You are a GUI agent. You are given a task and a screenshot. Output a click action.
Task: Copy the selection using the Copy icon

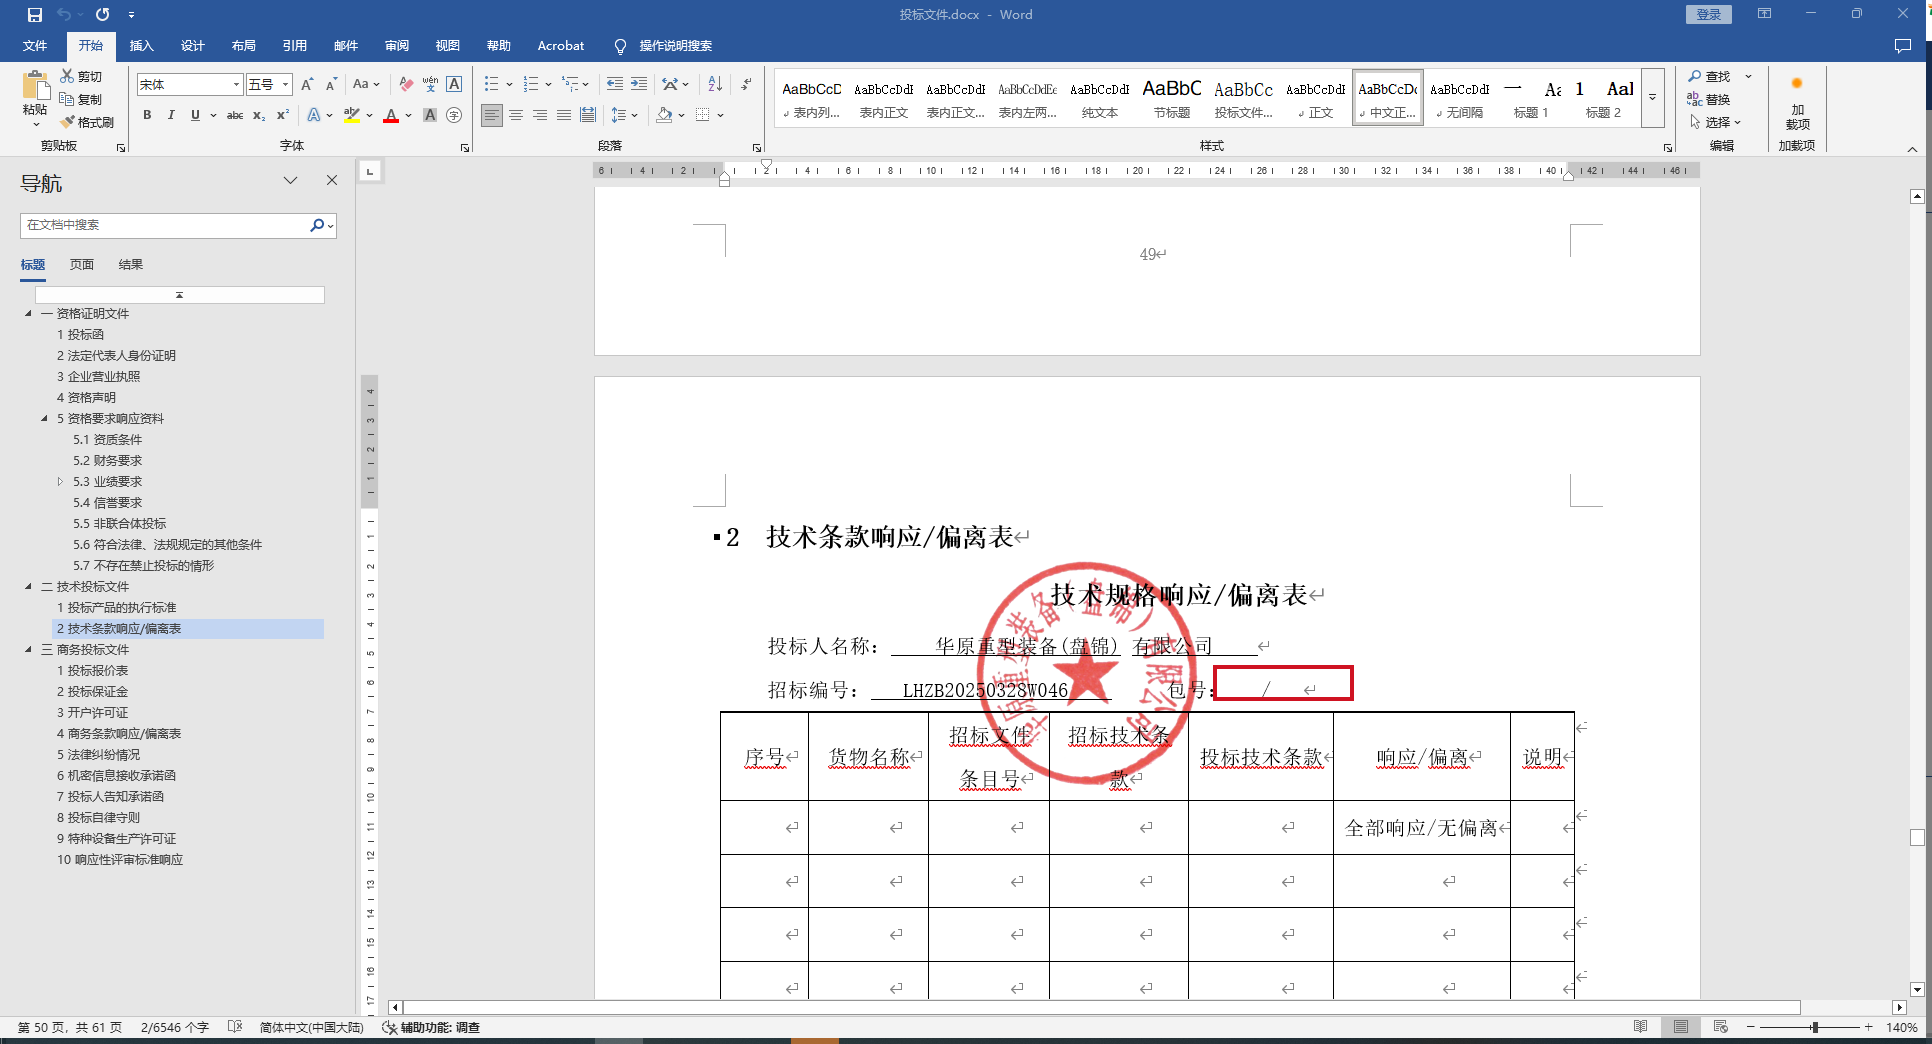81,99
